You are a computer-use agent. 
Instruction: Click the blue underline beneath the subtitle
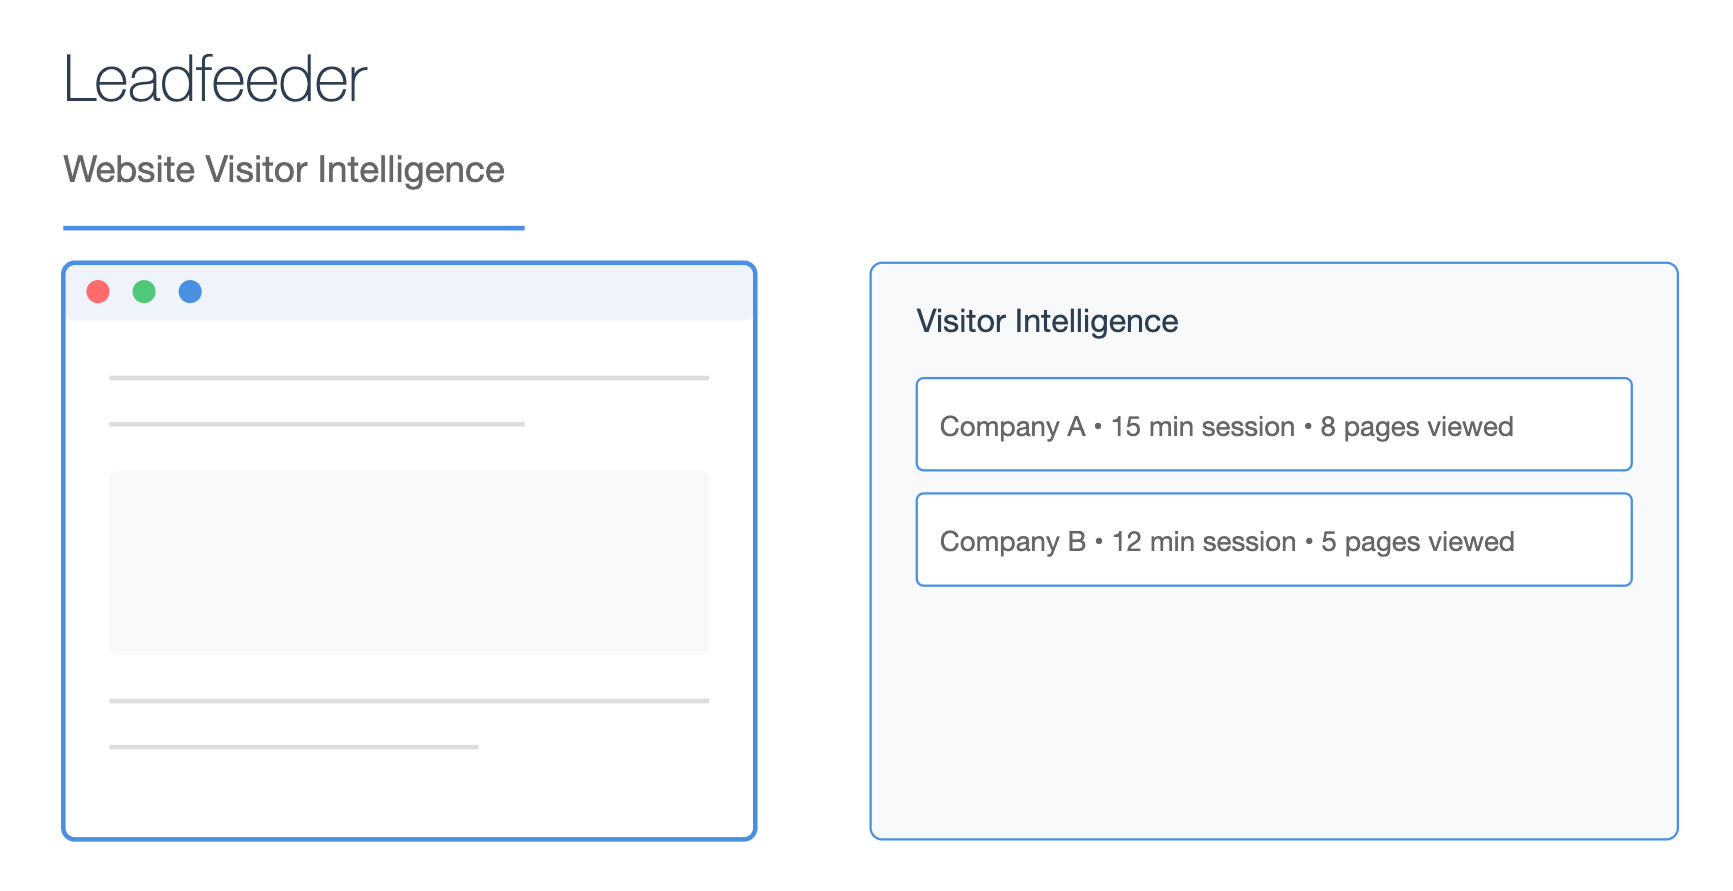click(294, 228)
